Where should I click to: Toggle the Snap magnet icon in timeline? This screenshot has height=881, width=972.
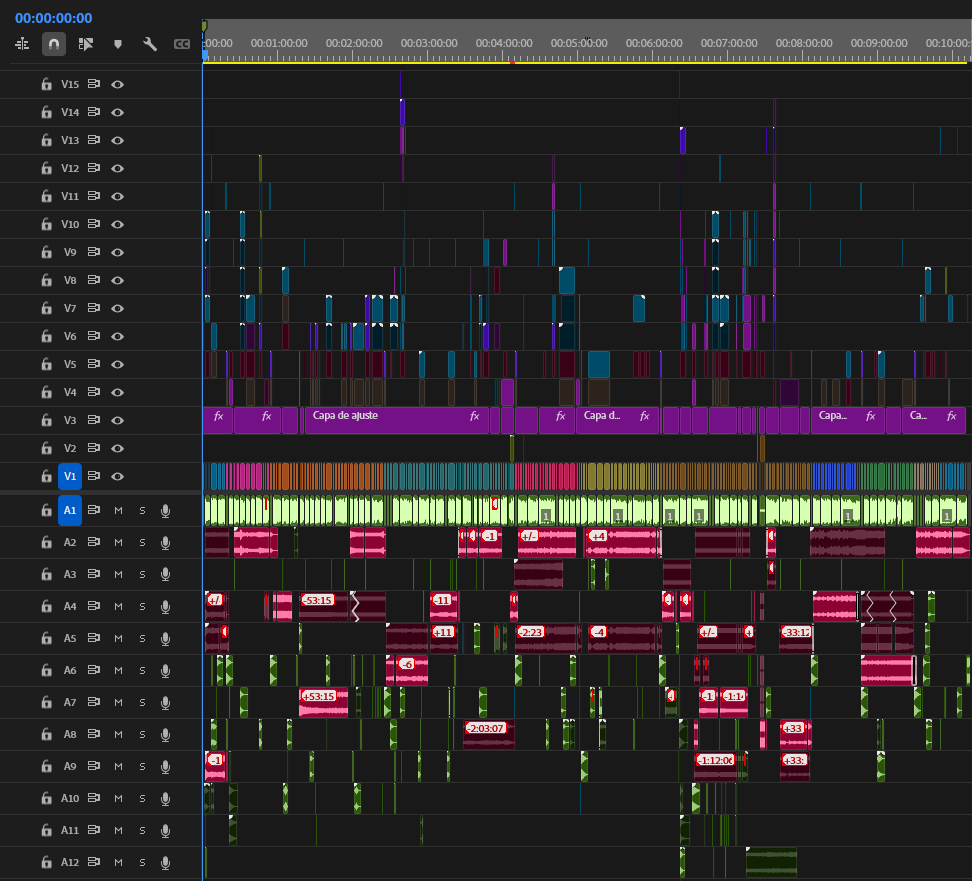54,44
